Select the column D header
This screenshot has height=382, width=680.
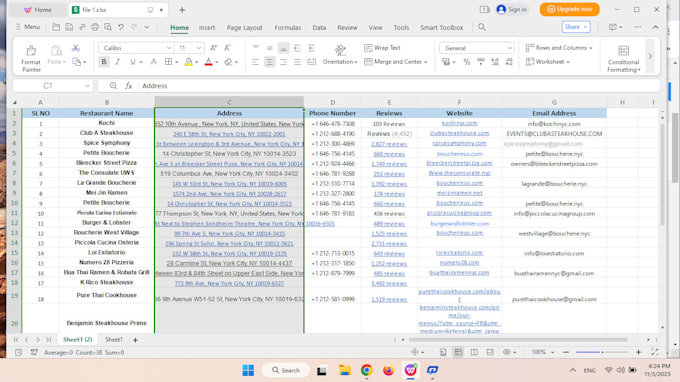(333, 102)
